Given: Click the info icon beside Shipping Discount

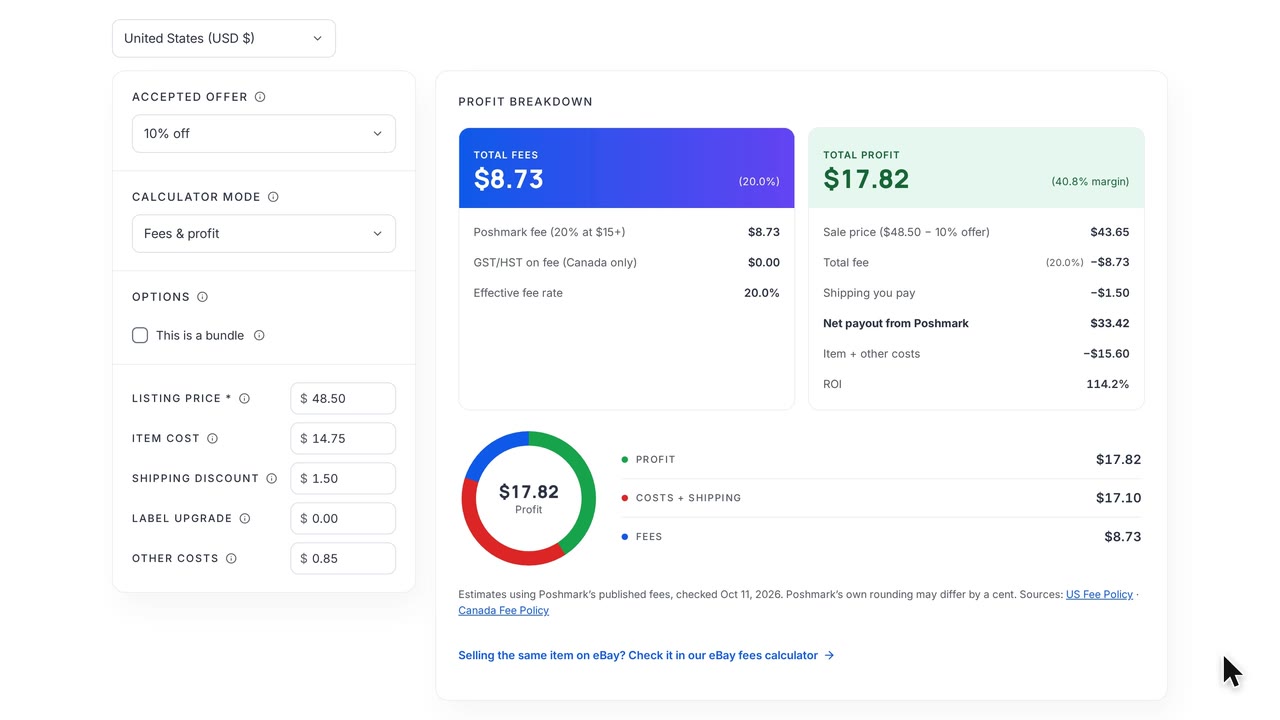Looking at the screenshot, I should 271,478.
